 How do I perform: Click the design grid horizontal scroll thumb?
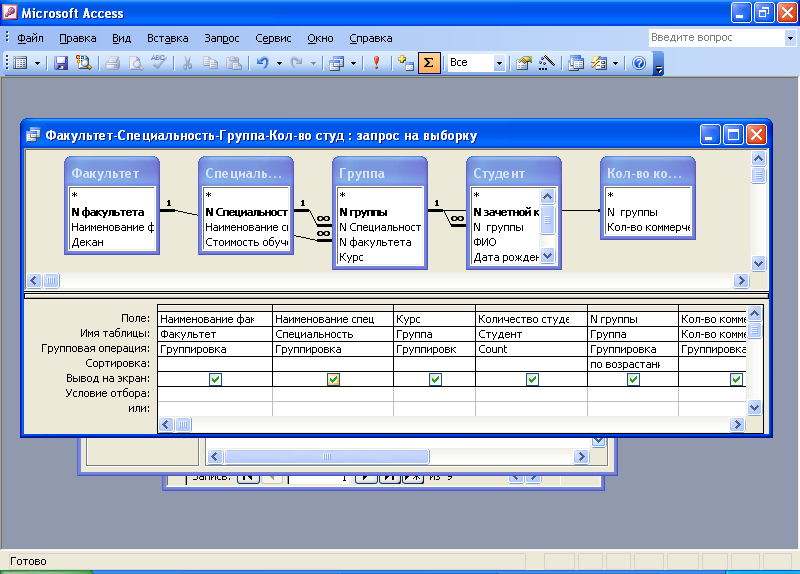(x=183, y=425)
